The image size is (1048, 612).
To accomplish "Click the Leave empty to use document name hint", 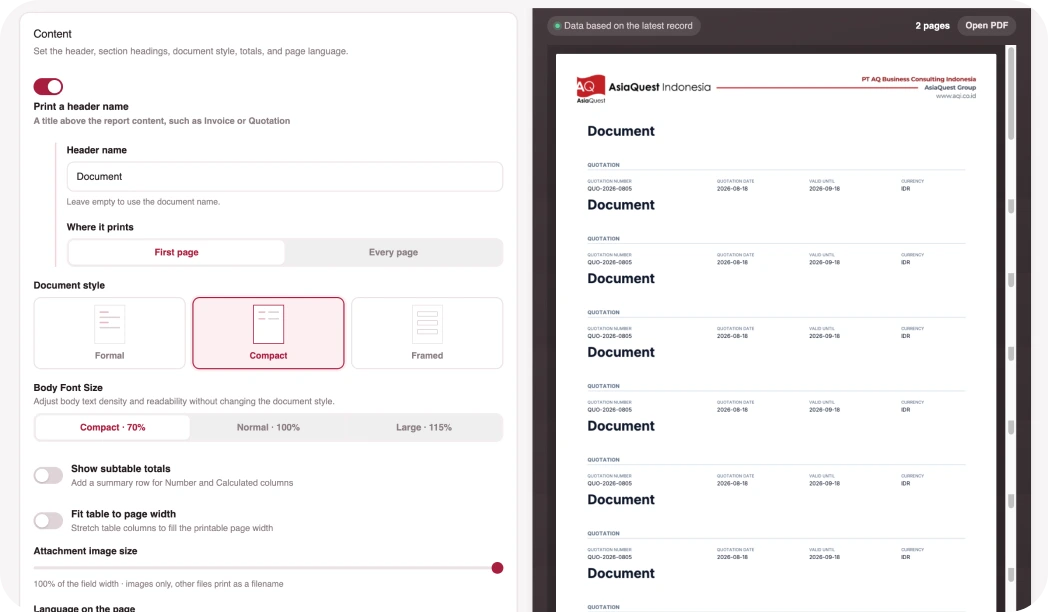I will [x=143, y=202].
